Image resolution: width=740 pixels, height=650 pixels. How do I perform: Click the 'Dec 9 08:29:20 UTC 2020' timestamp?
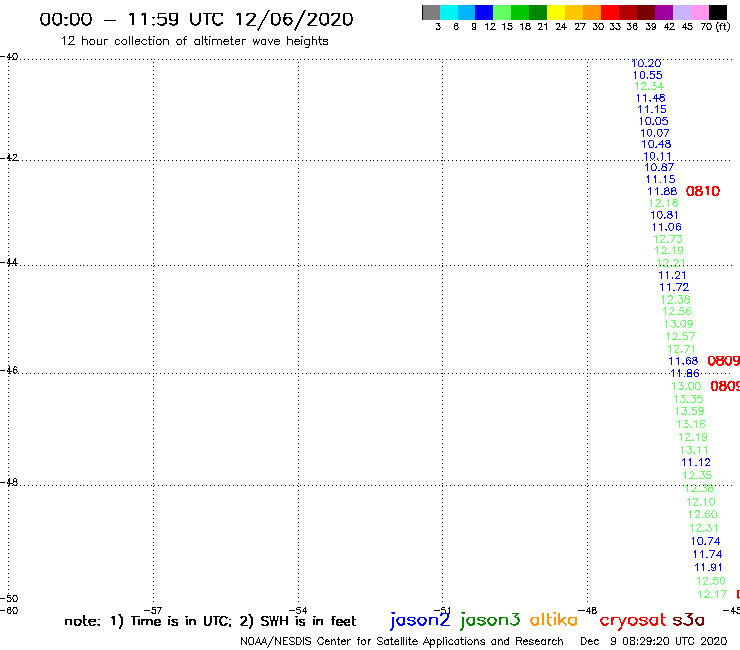(654, 642)
